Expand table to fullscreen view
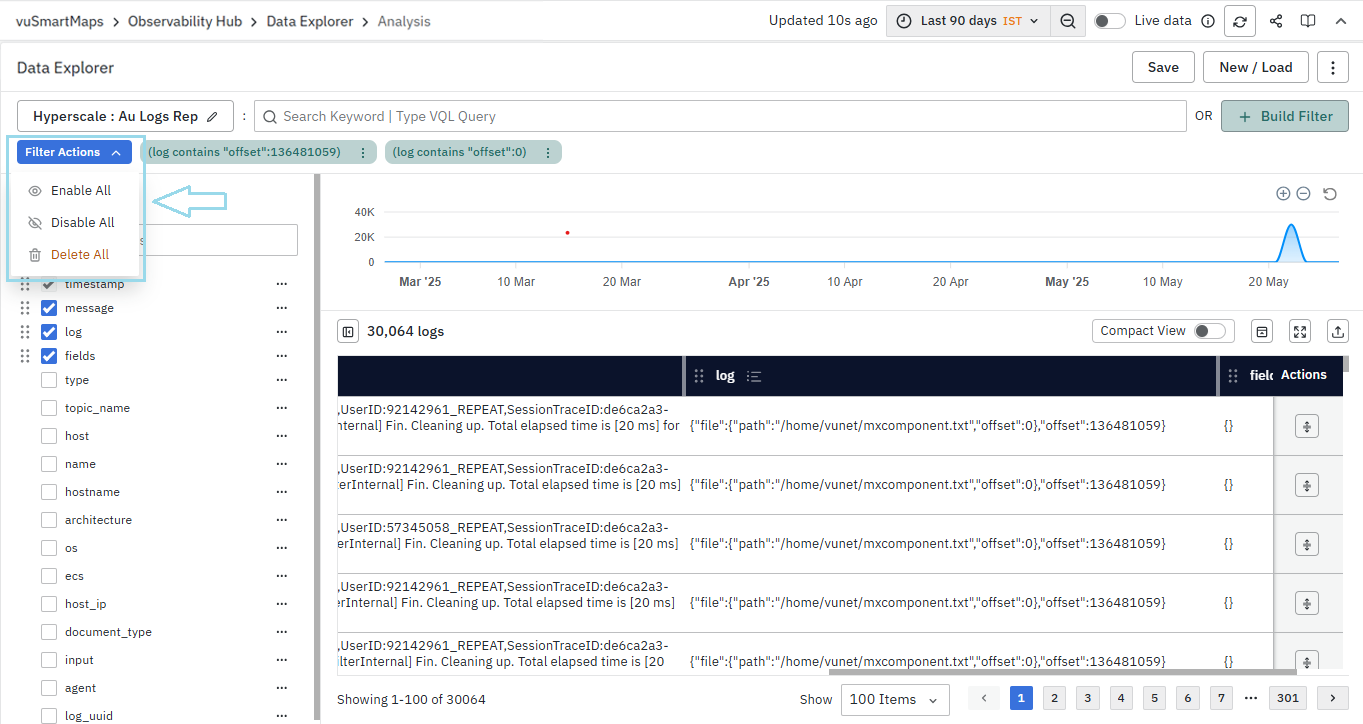The height and width of the screenshot is (724, 1363). [1300, 331]
